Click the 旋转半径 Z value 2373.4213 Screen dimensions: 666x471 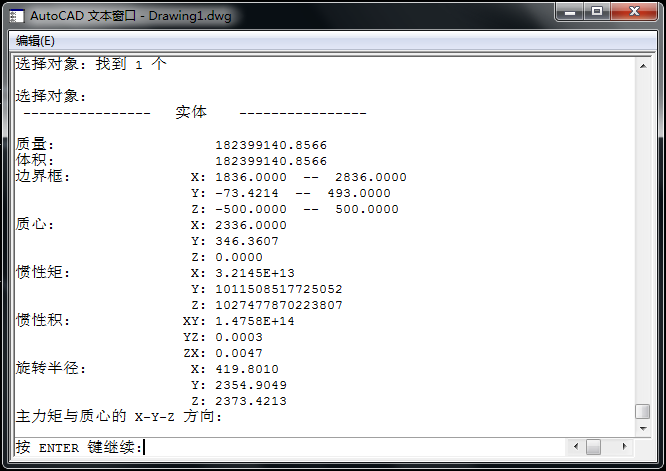[251, 401]
